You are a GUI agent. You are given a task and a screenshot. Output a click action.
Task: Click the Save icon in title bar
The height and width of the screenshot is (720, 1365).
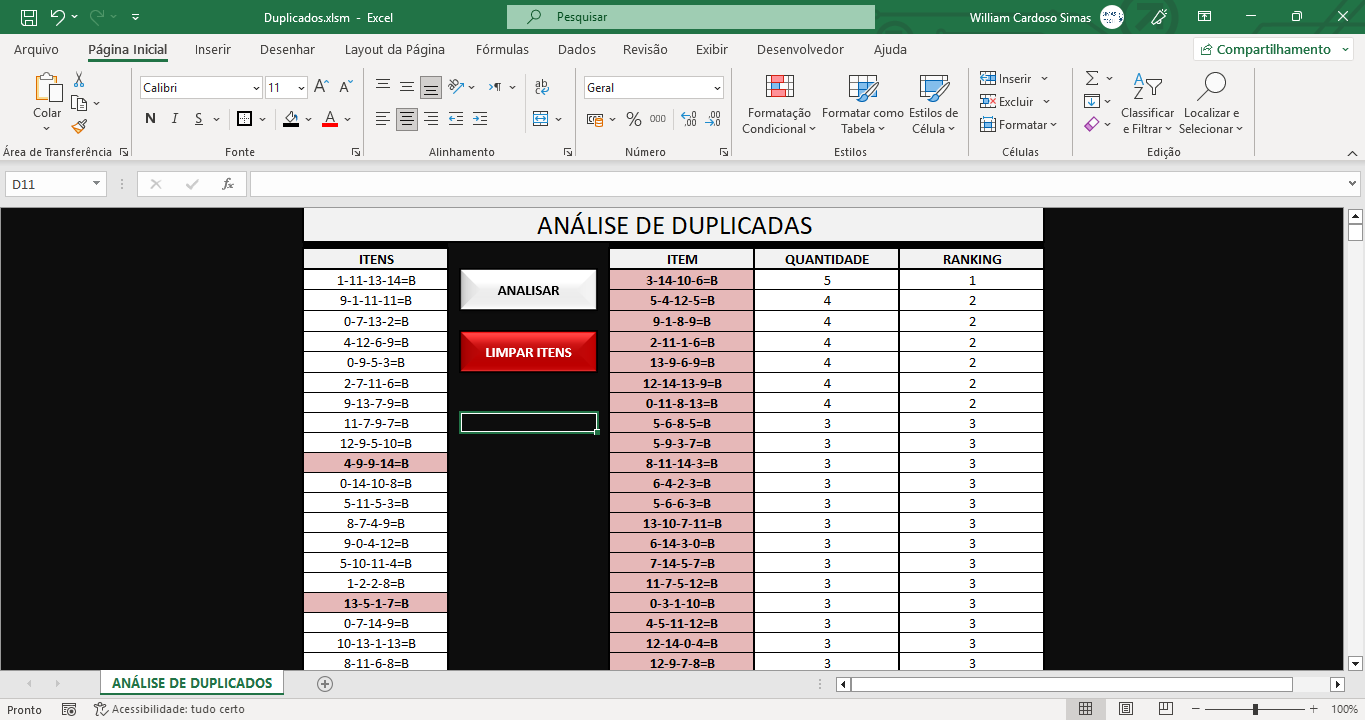click(29, 17)
